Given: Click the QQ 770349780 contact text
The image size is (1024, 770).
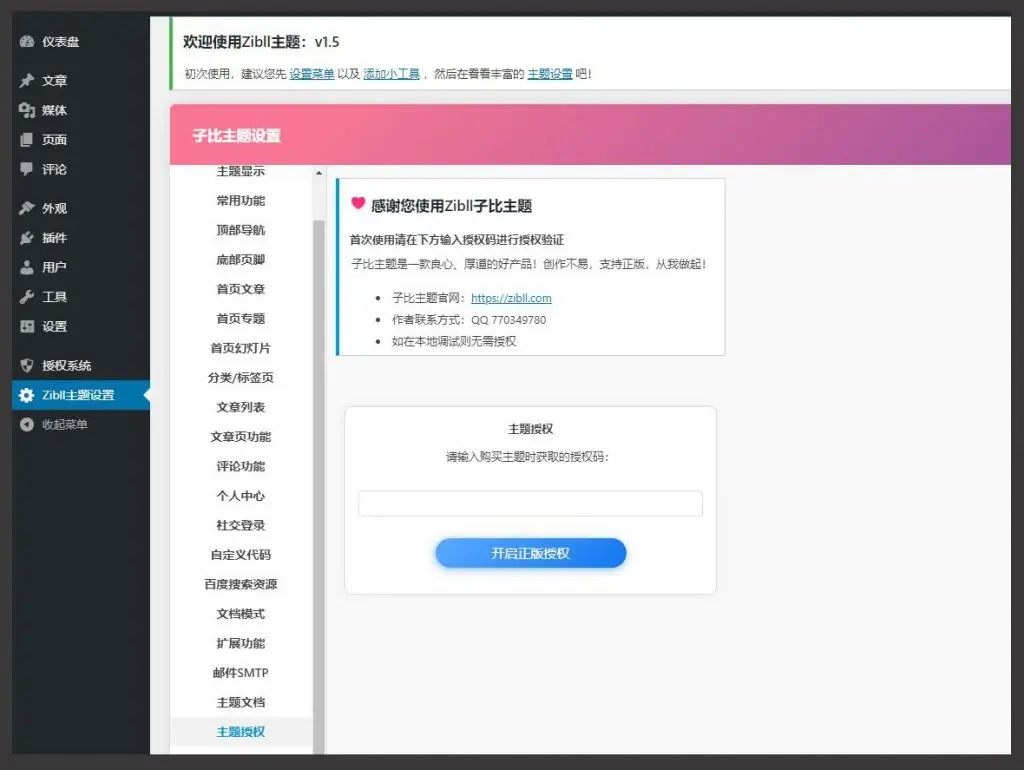Looking at the screenshot, I should pos(509,320).
